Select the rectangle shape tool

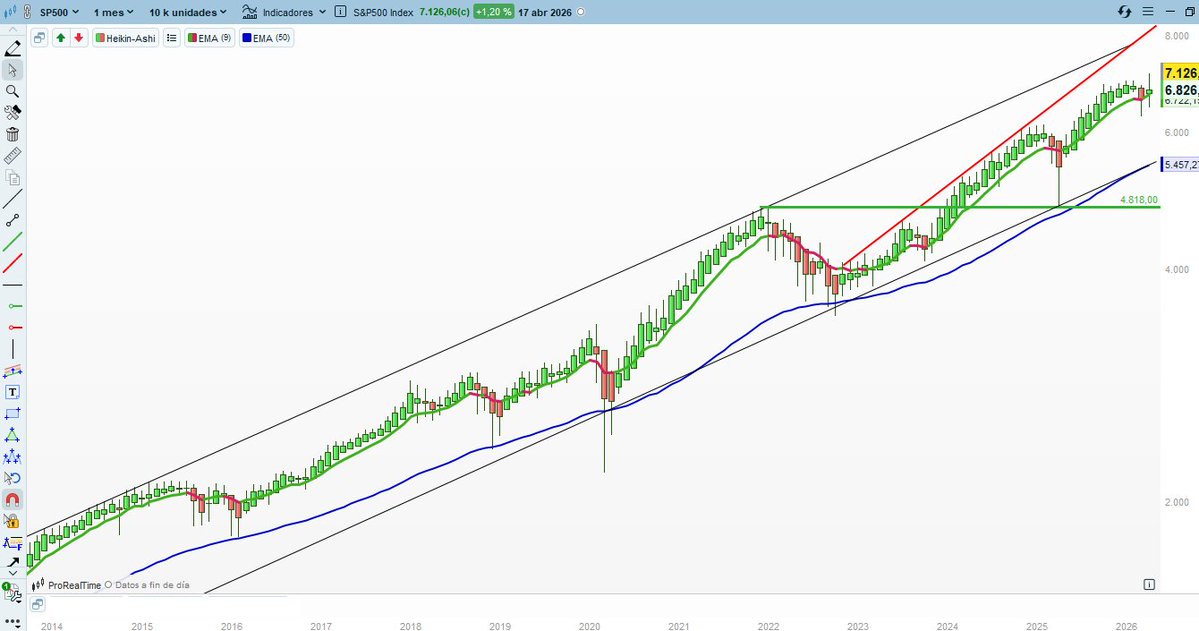[x=12, y=414]
